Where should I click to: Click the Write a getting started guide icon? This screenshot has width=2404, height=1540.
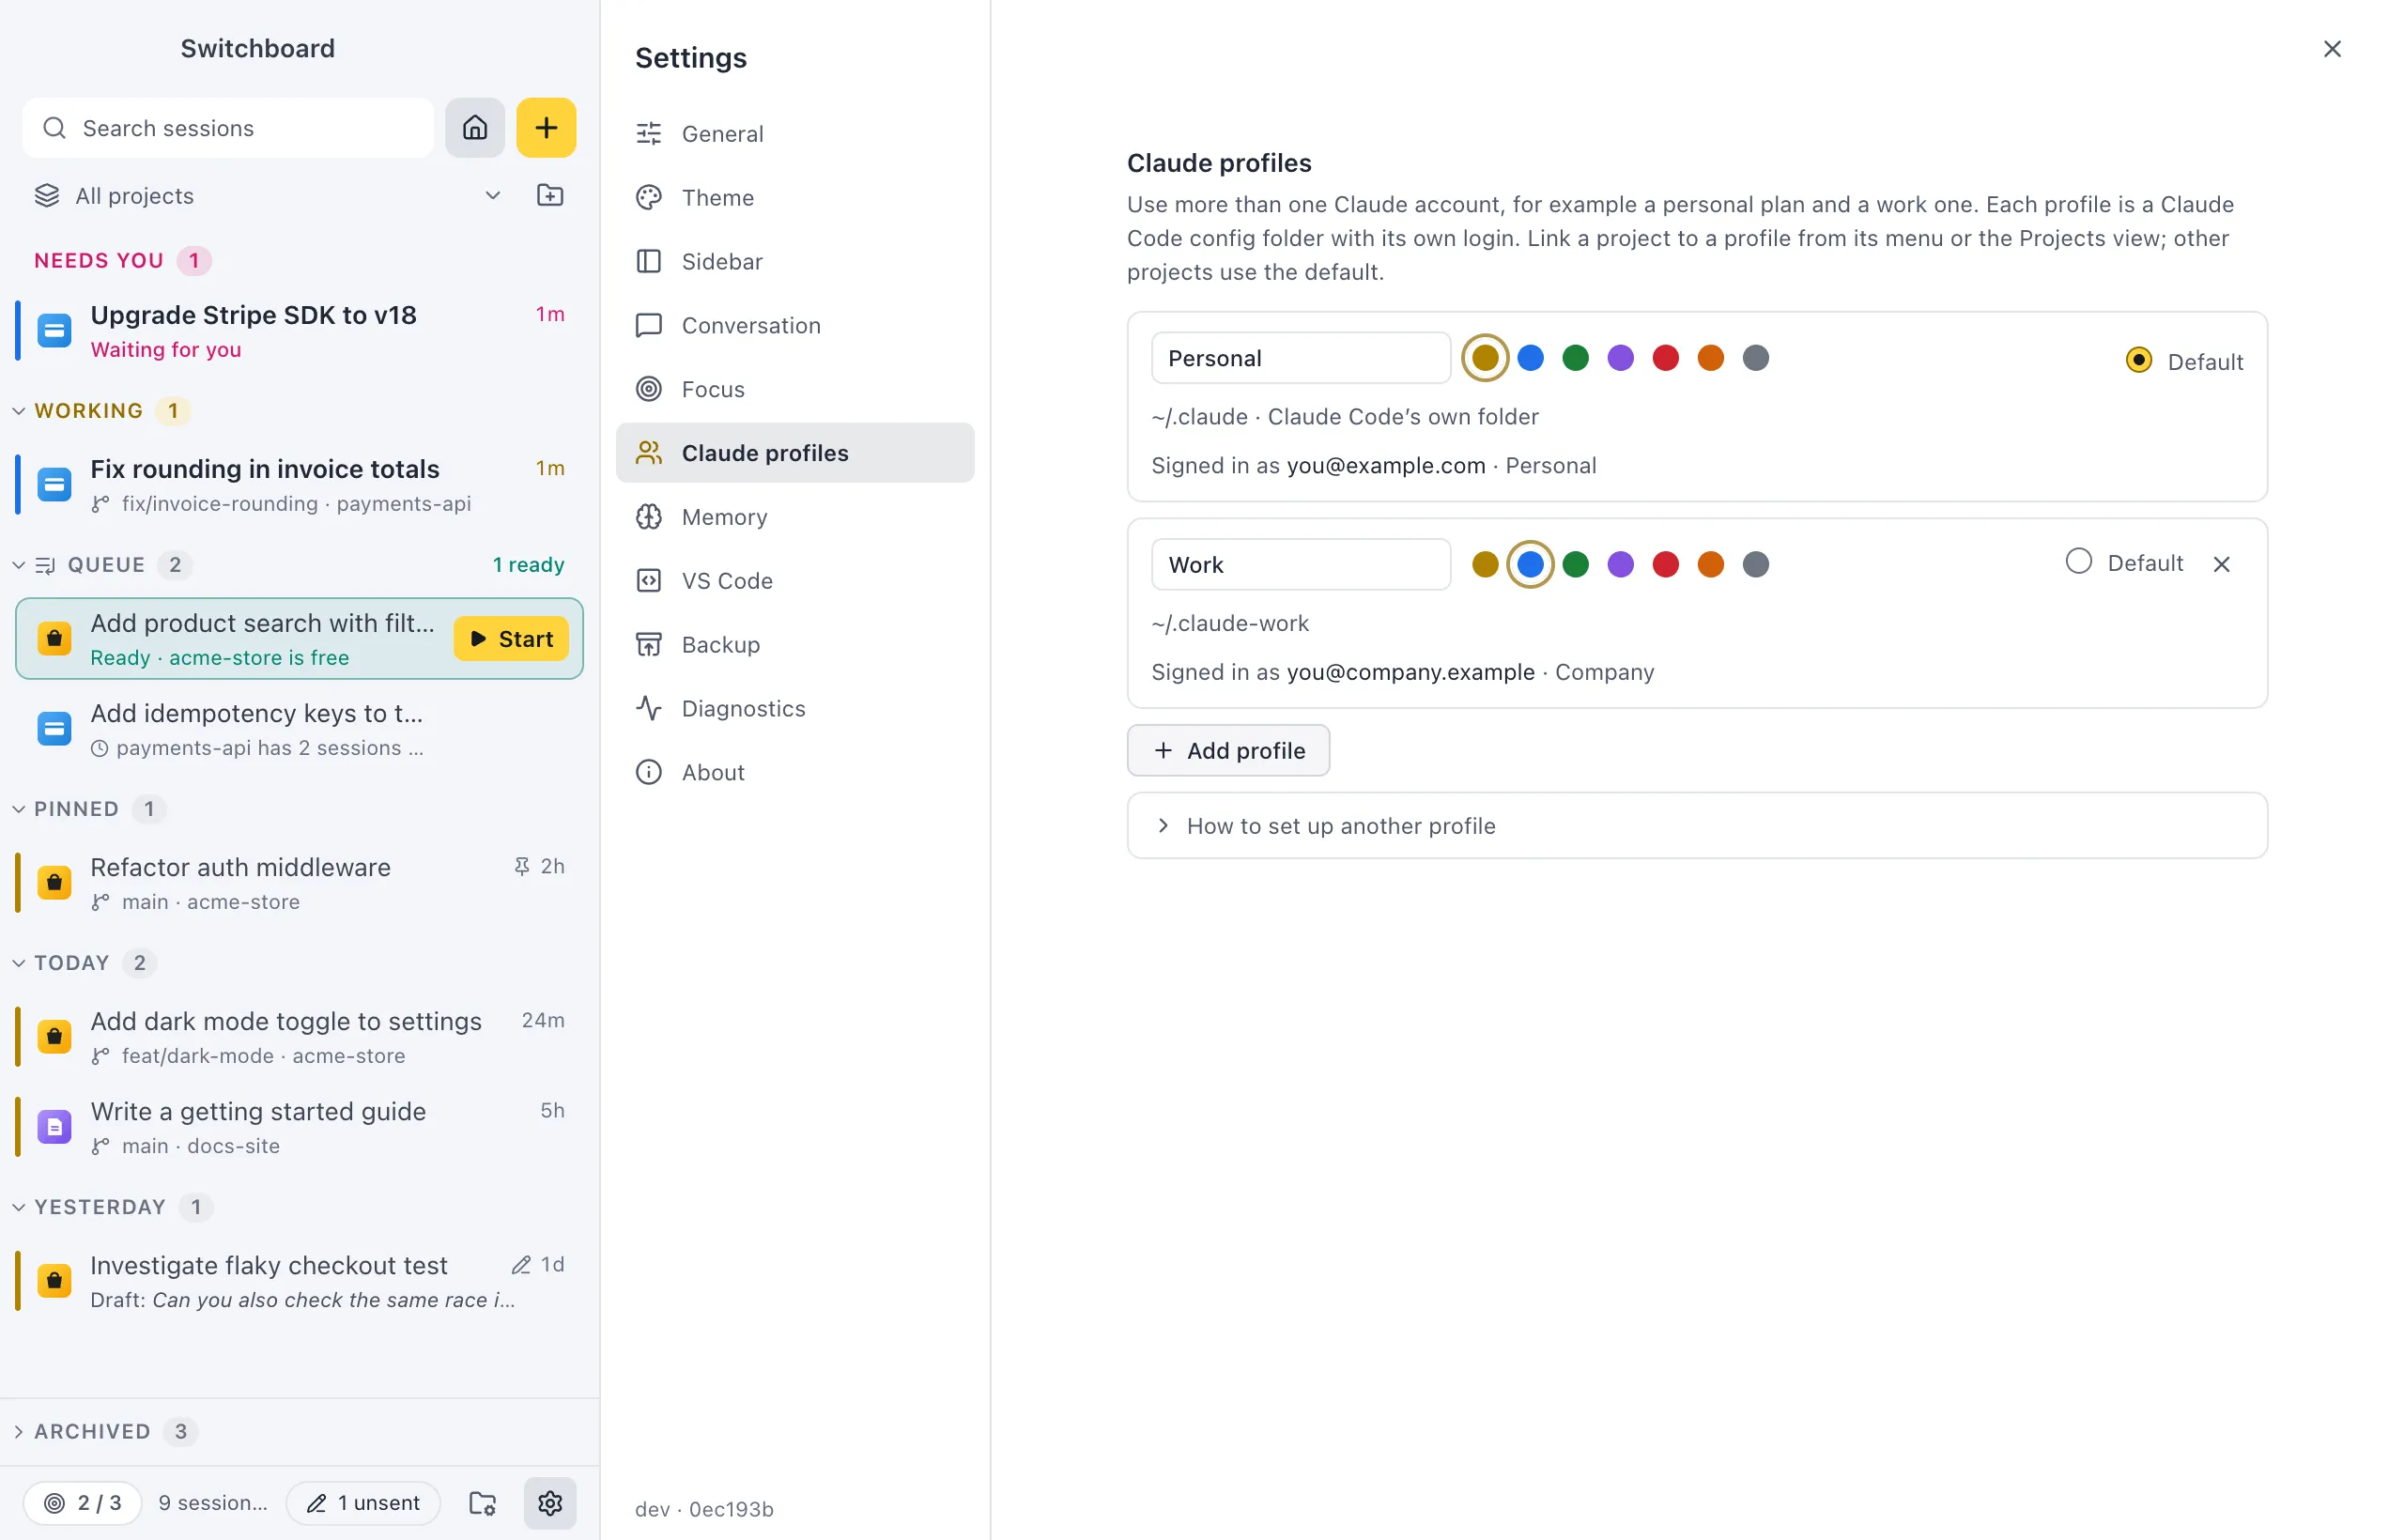click(x=54, y=1127)
